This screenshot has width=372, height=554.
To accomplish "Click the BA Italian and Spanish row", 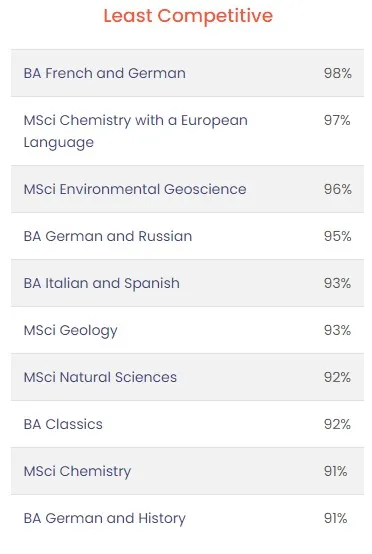I will pos(187,283).
